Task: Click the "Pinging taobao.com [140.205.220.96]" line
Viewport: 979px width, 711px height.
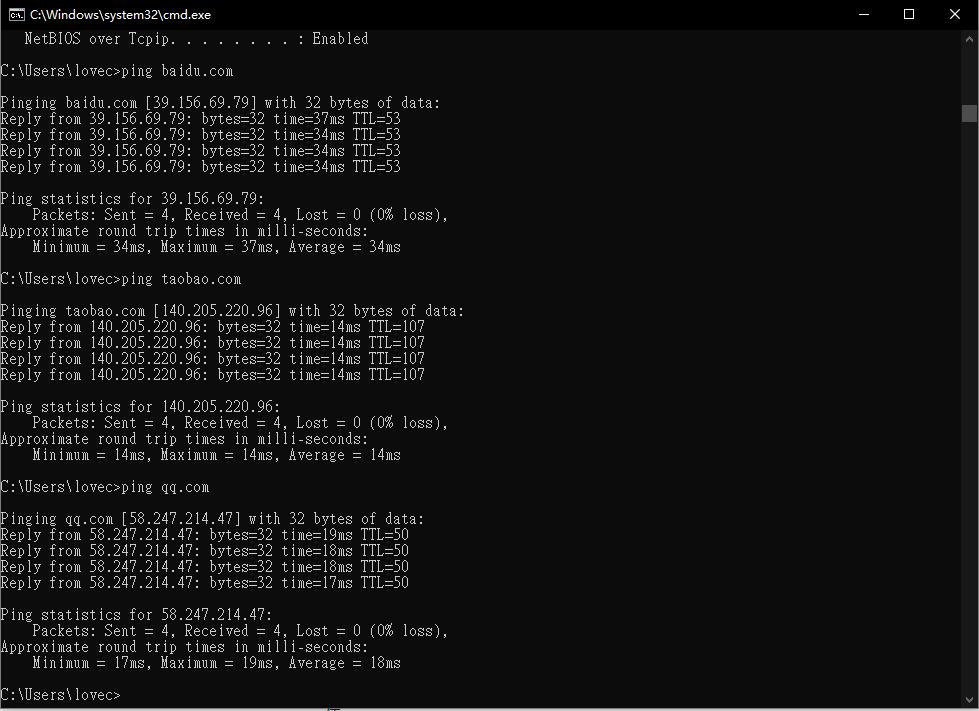Action: click(x=232, y=311)
